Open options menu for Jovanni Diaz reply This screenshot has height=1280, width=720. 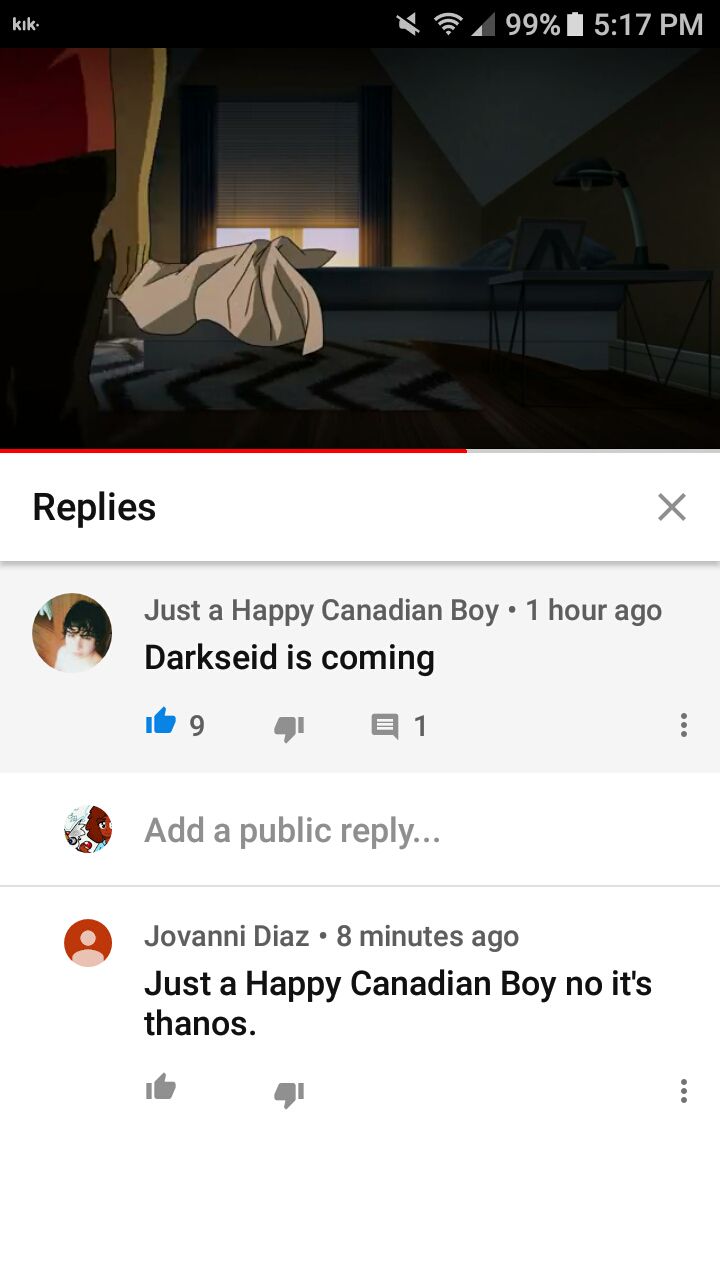tap(684, 1091)
